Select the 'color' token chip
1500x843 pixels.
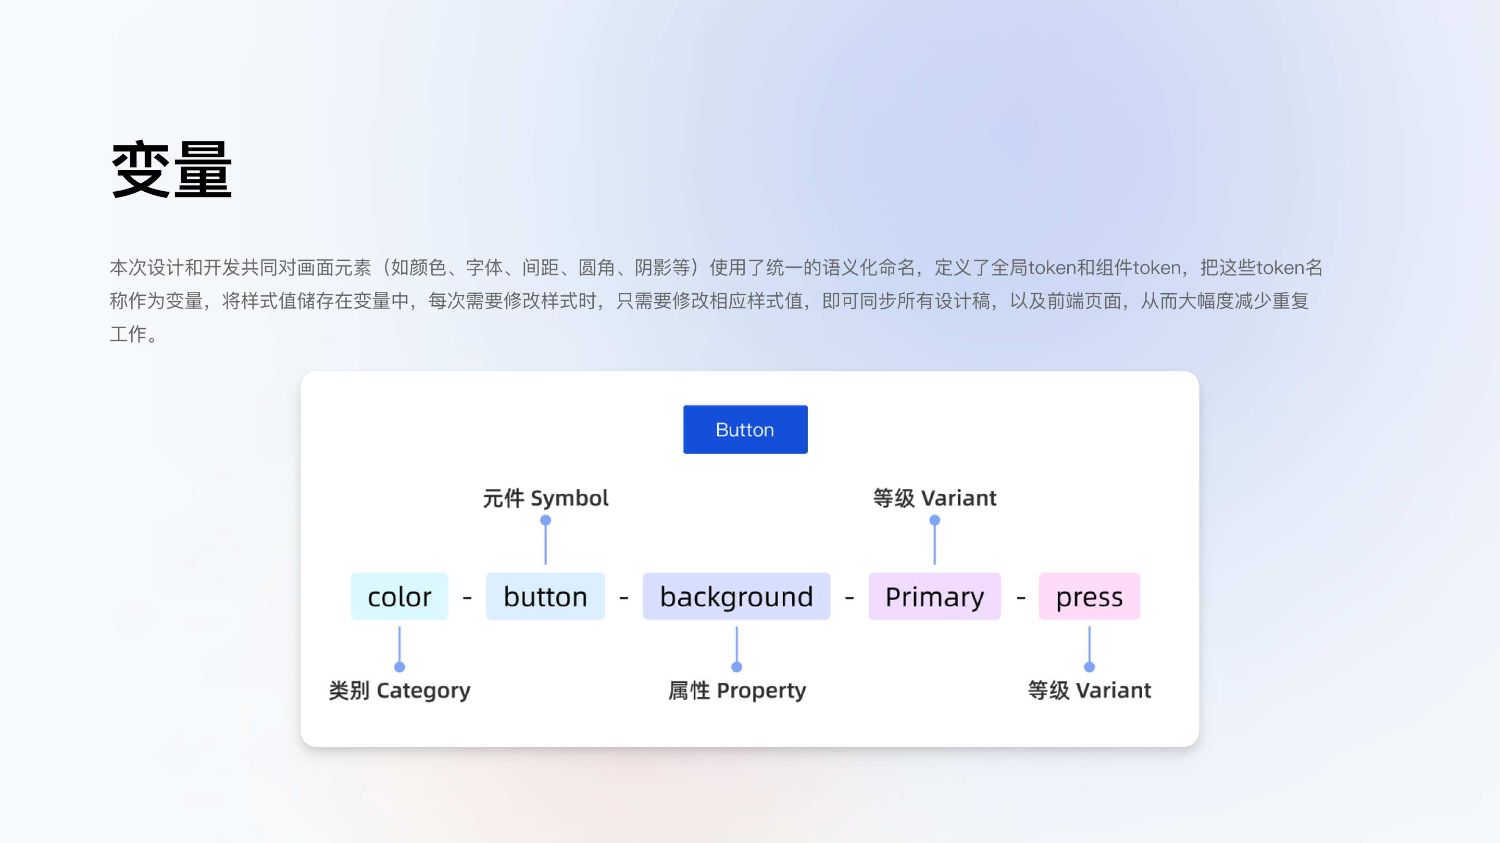pos(399,597)
